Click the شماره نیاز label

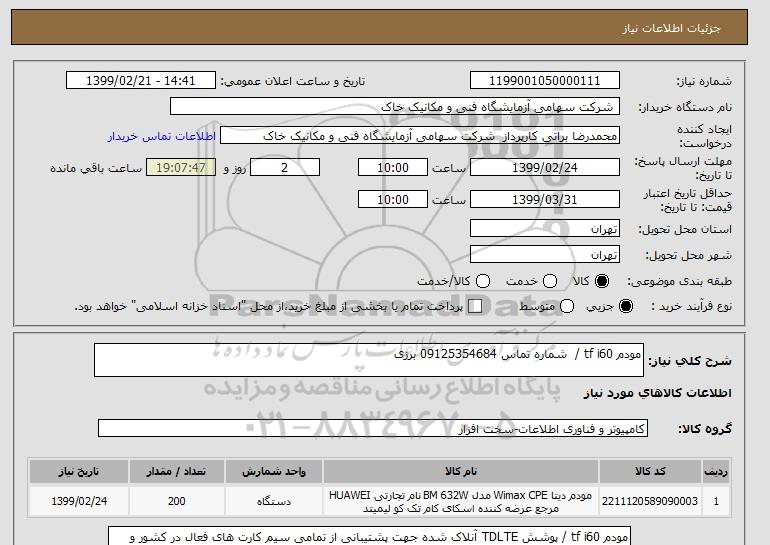tap(704, 82)
